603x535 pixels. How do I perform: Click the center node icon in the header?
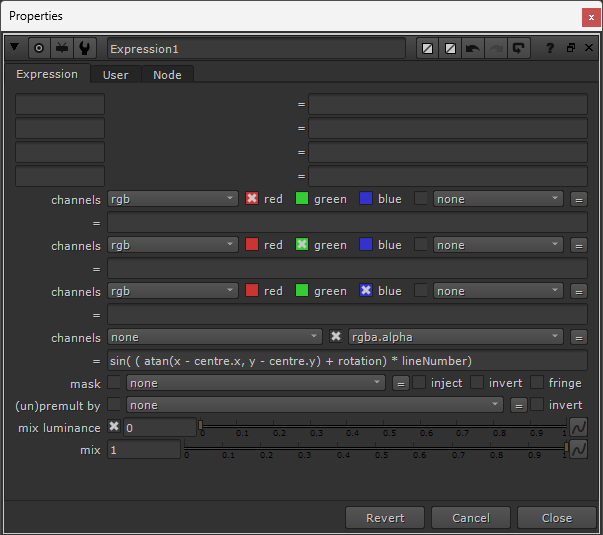[39, 48]
